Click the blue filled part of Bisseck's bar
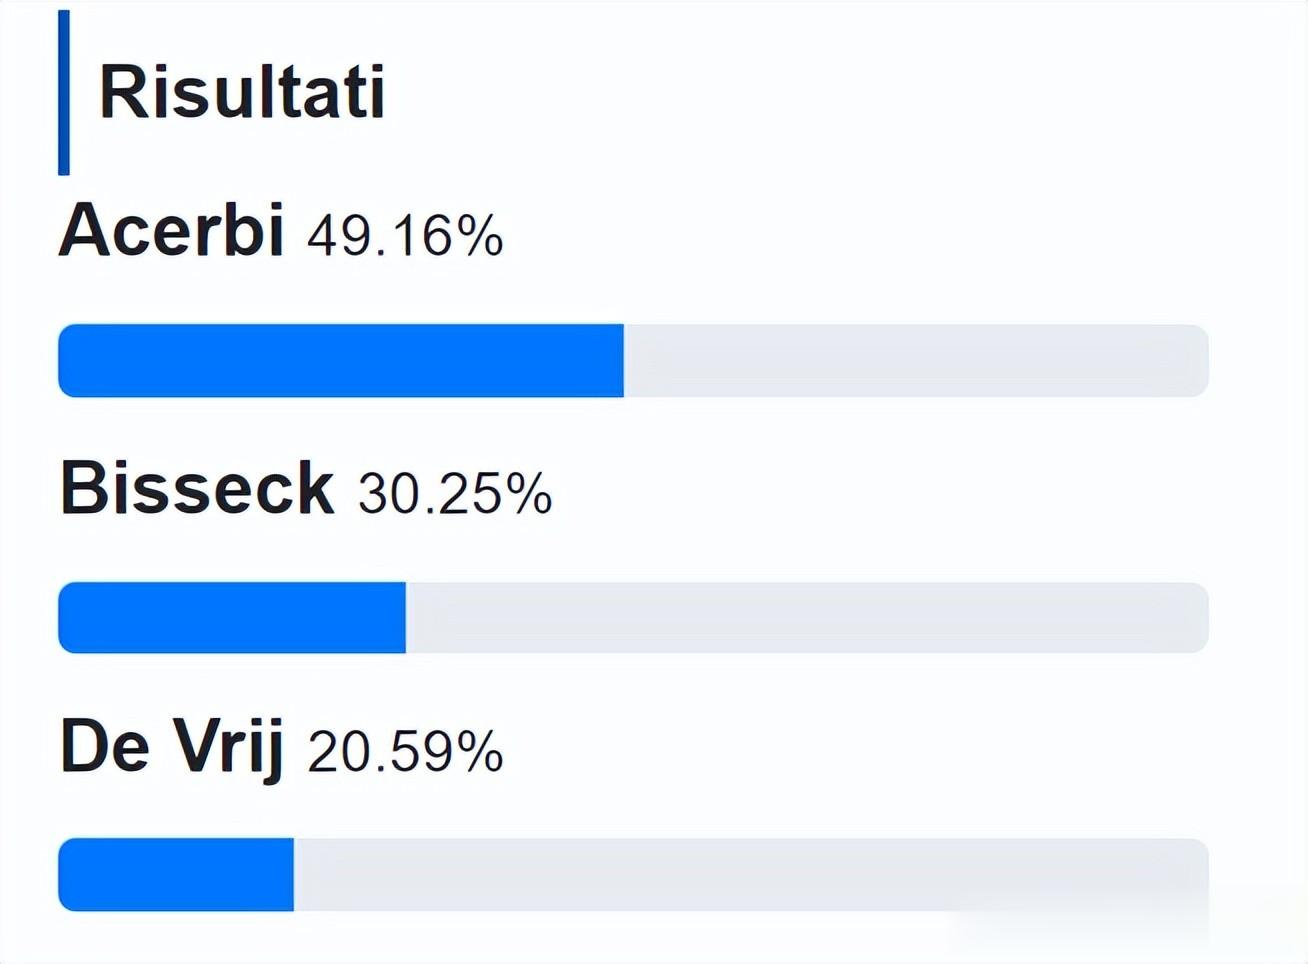Image resolution: width=1308 pixels, height=964 pixels. pyautogui.click(x=232, y=618)
